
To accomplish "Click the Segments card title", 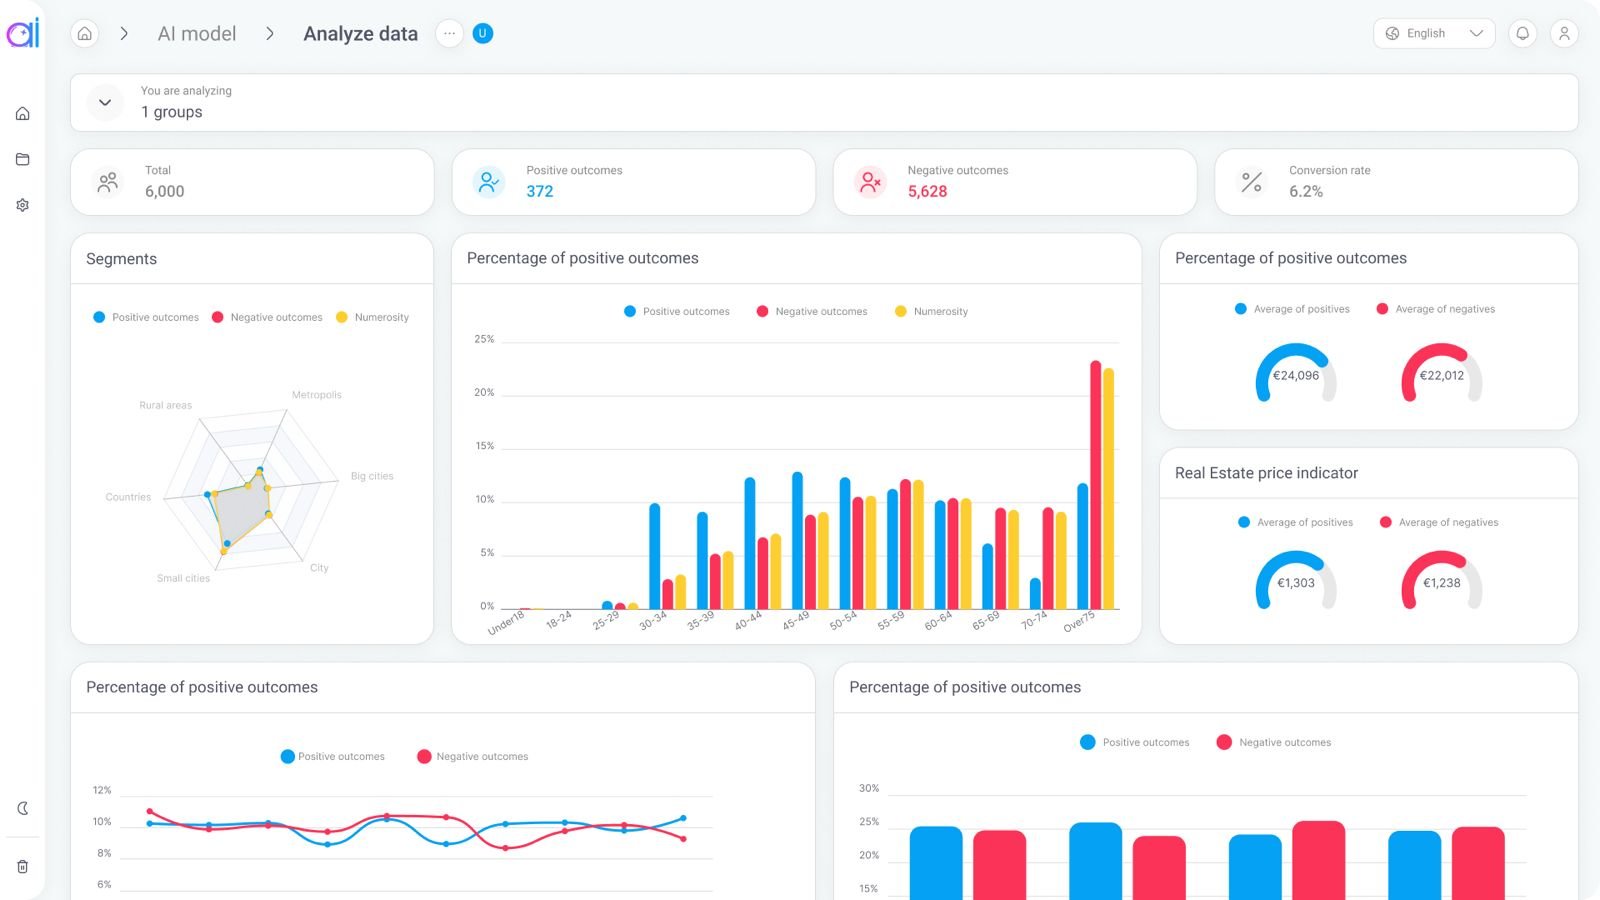I will [x=122, y=259].
